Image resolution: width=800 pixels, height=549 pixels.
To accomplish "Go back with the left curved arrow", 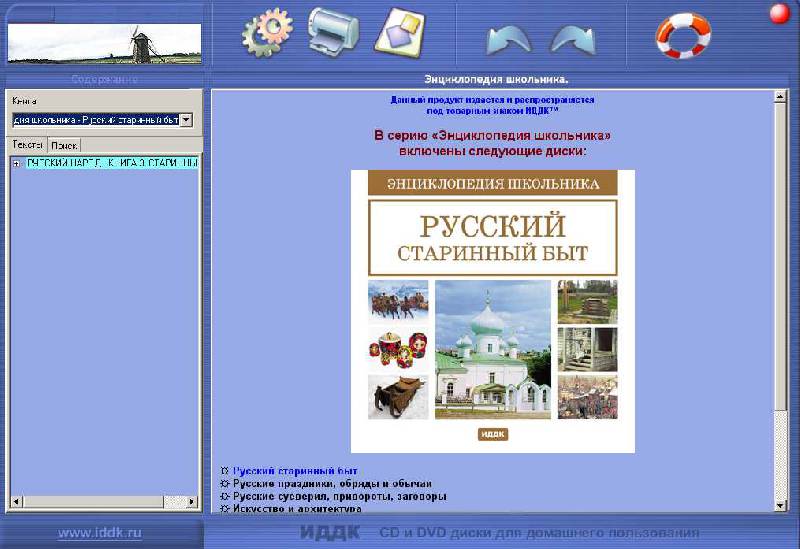I will (x=509, y=39).
